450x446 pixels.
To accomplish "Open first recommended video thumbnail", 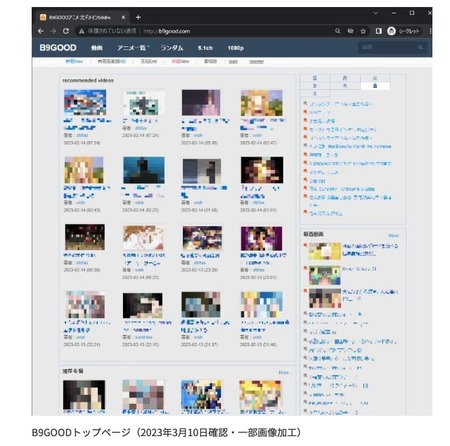I will (85, 102).
